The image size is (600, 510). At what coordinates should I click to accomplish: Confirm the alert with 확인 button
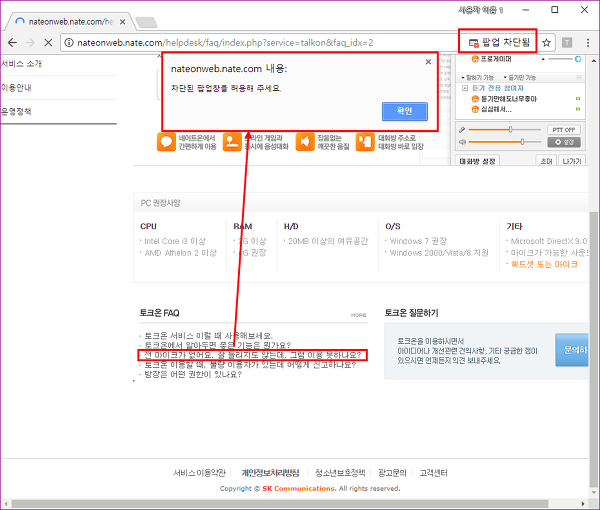coord(404,111)
